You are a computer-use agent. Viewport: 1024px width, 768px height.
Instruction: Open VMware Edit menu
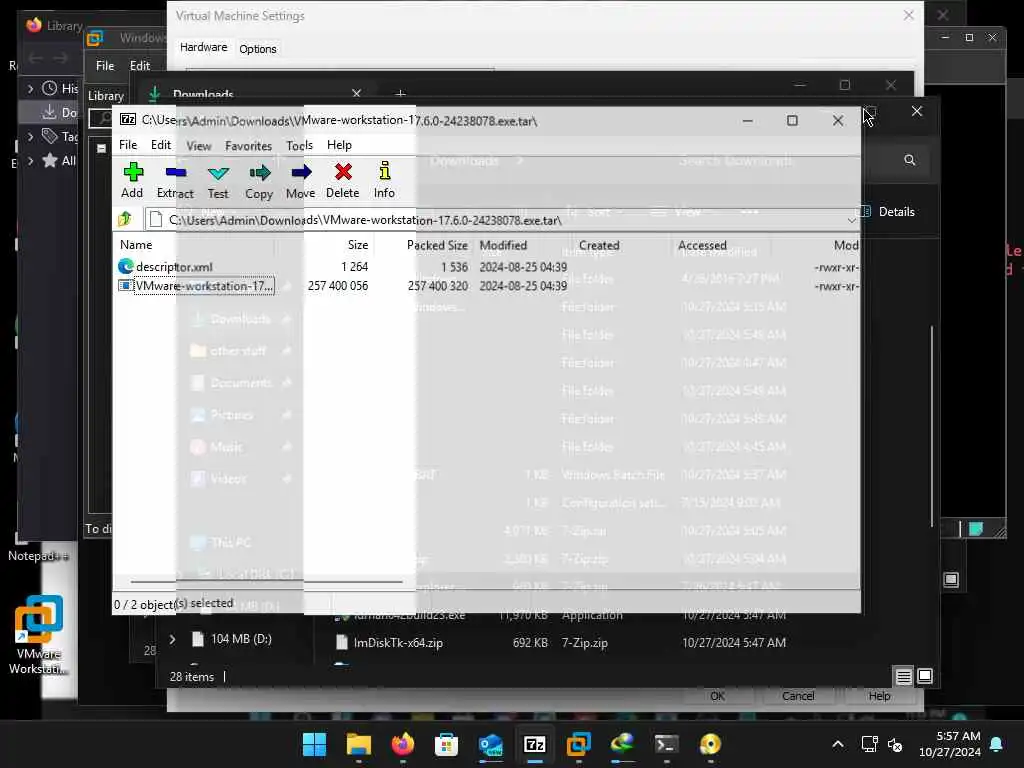[x=140, y=65]
